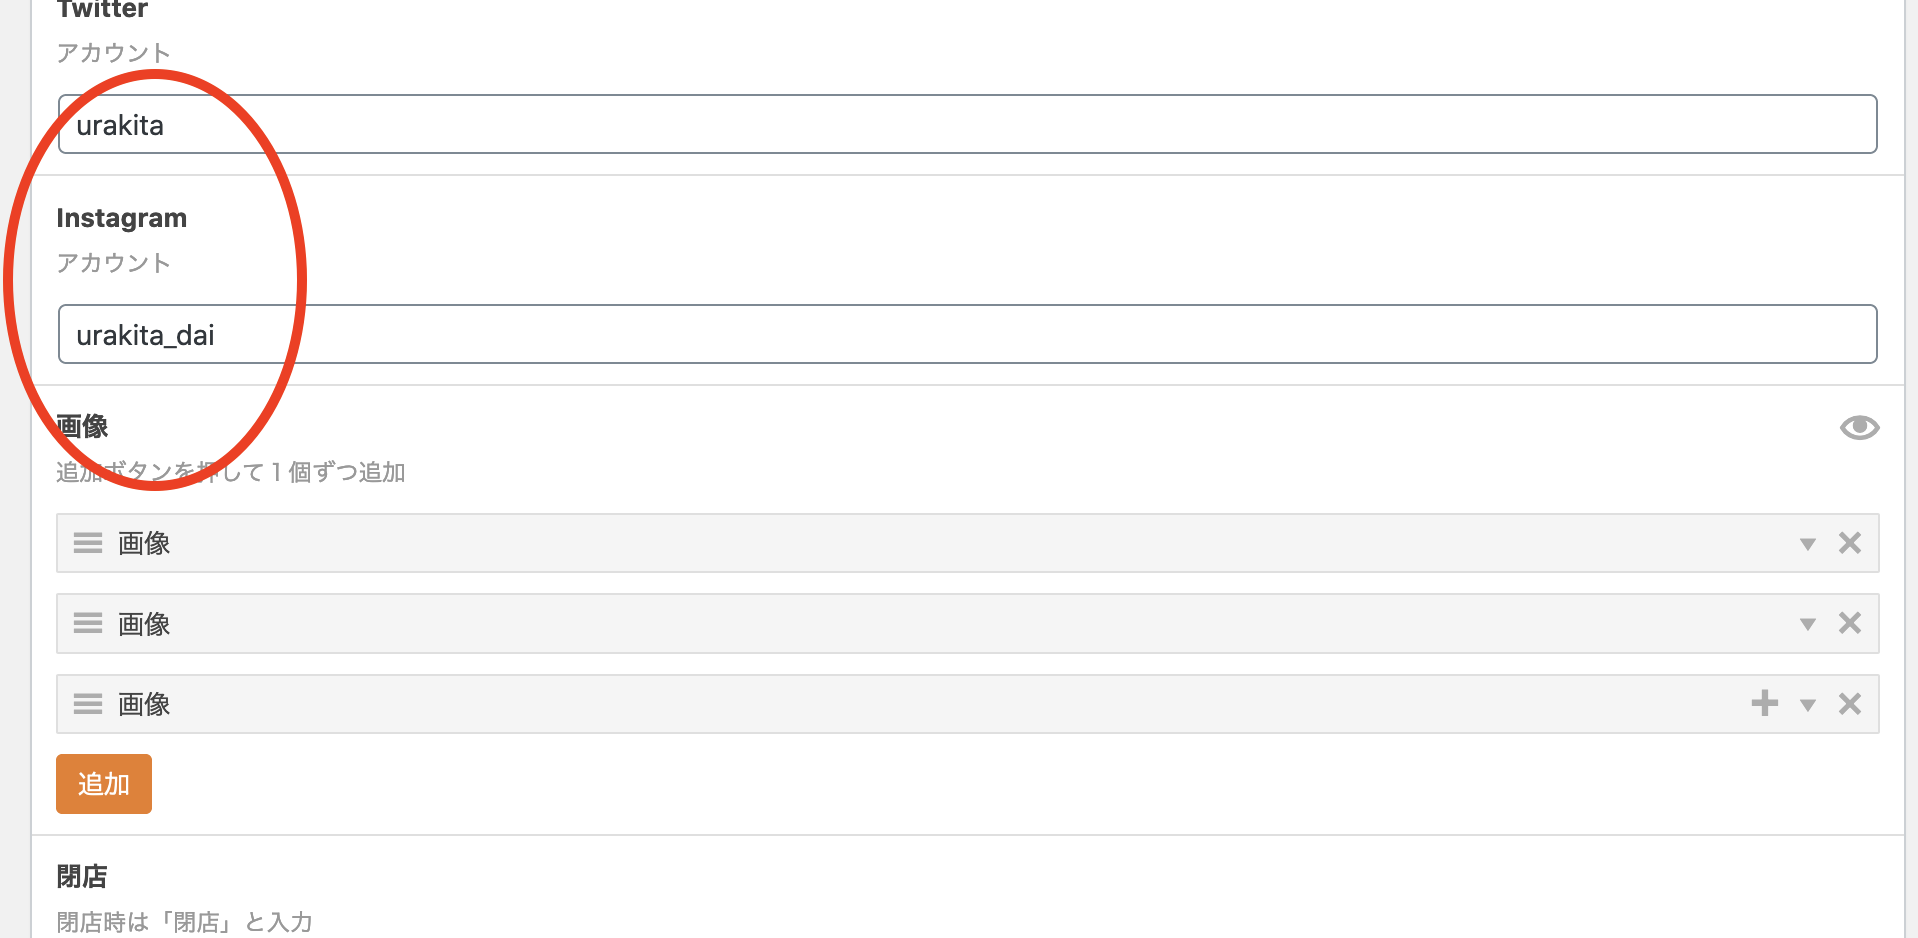This screenshot has height=938, width=1918.
Task: Grab the drag handle of third 画像 row
Action: pos(88,704)
